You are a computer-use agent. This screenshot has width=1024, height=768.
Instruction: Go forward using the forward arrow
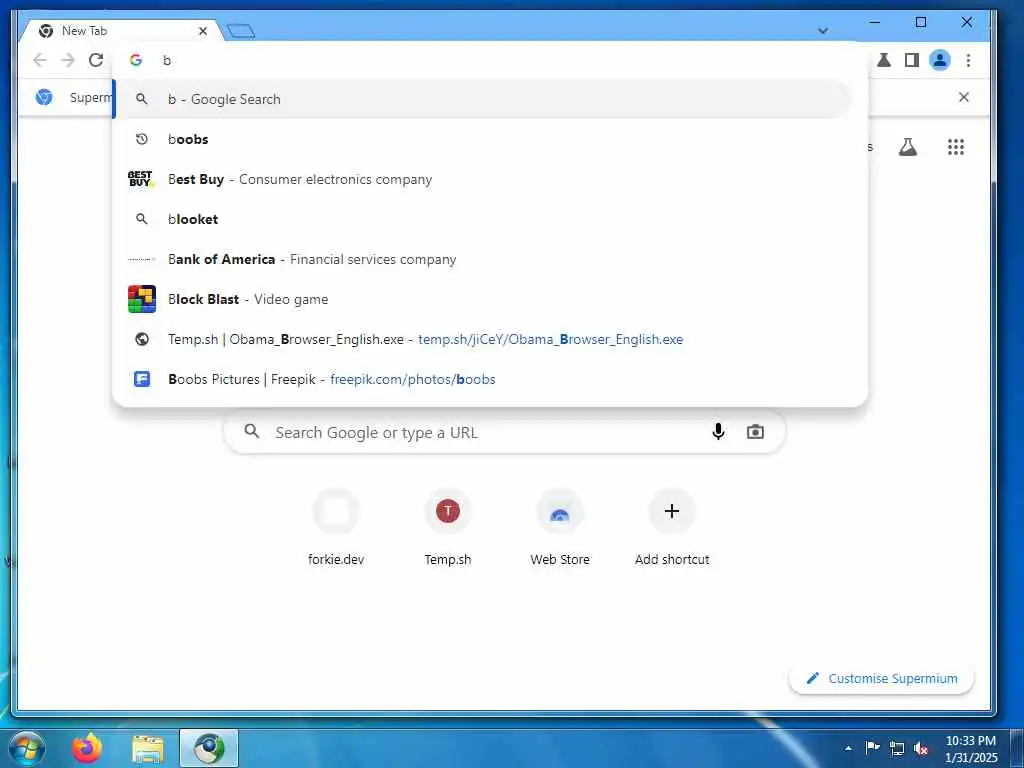tap(68, 60)
